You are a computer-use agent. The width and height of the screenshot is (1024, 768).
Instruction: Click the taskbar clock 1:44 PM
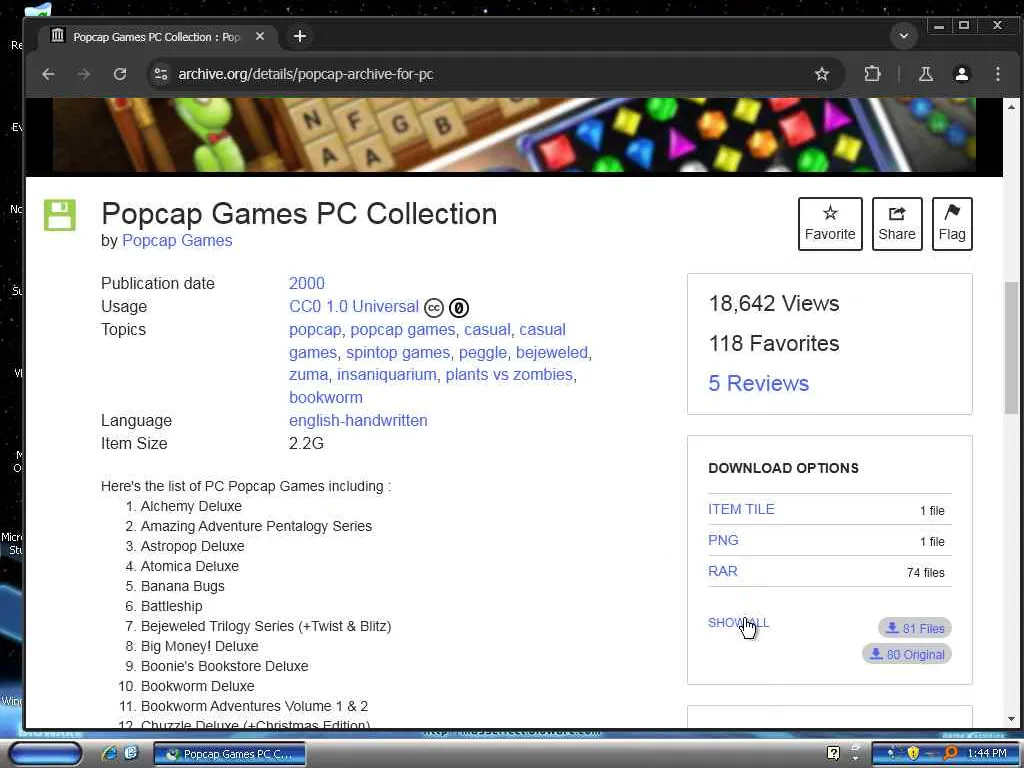(x=987, y=753)
